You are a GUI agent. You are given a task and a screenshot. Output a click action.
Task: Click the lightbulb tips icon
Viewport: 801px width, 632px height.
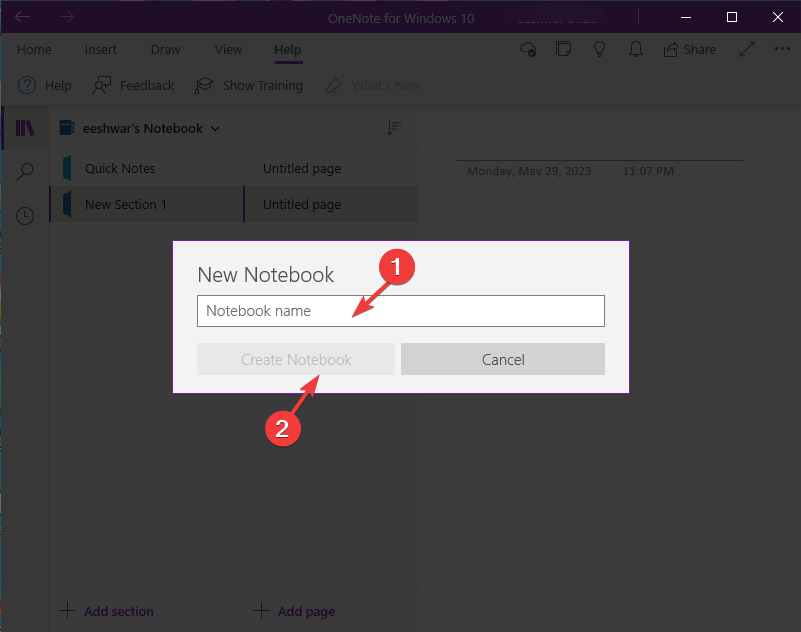click(x=599, y=49)
